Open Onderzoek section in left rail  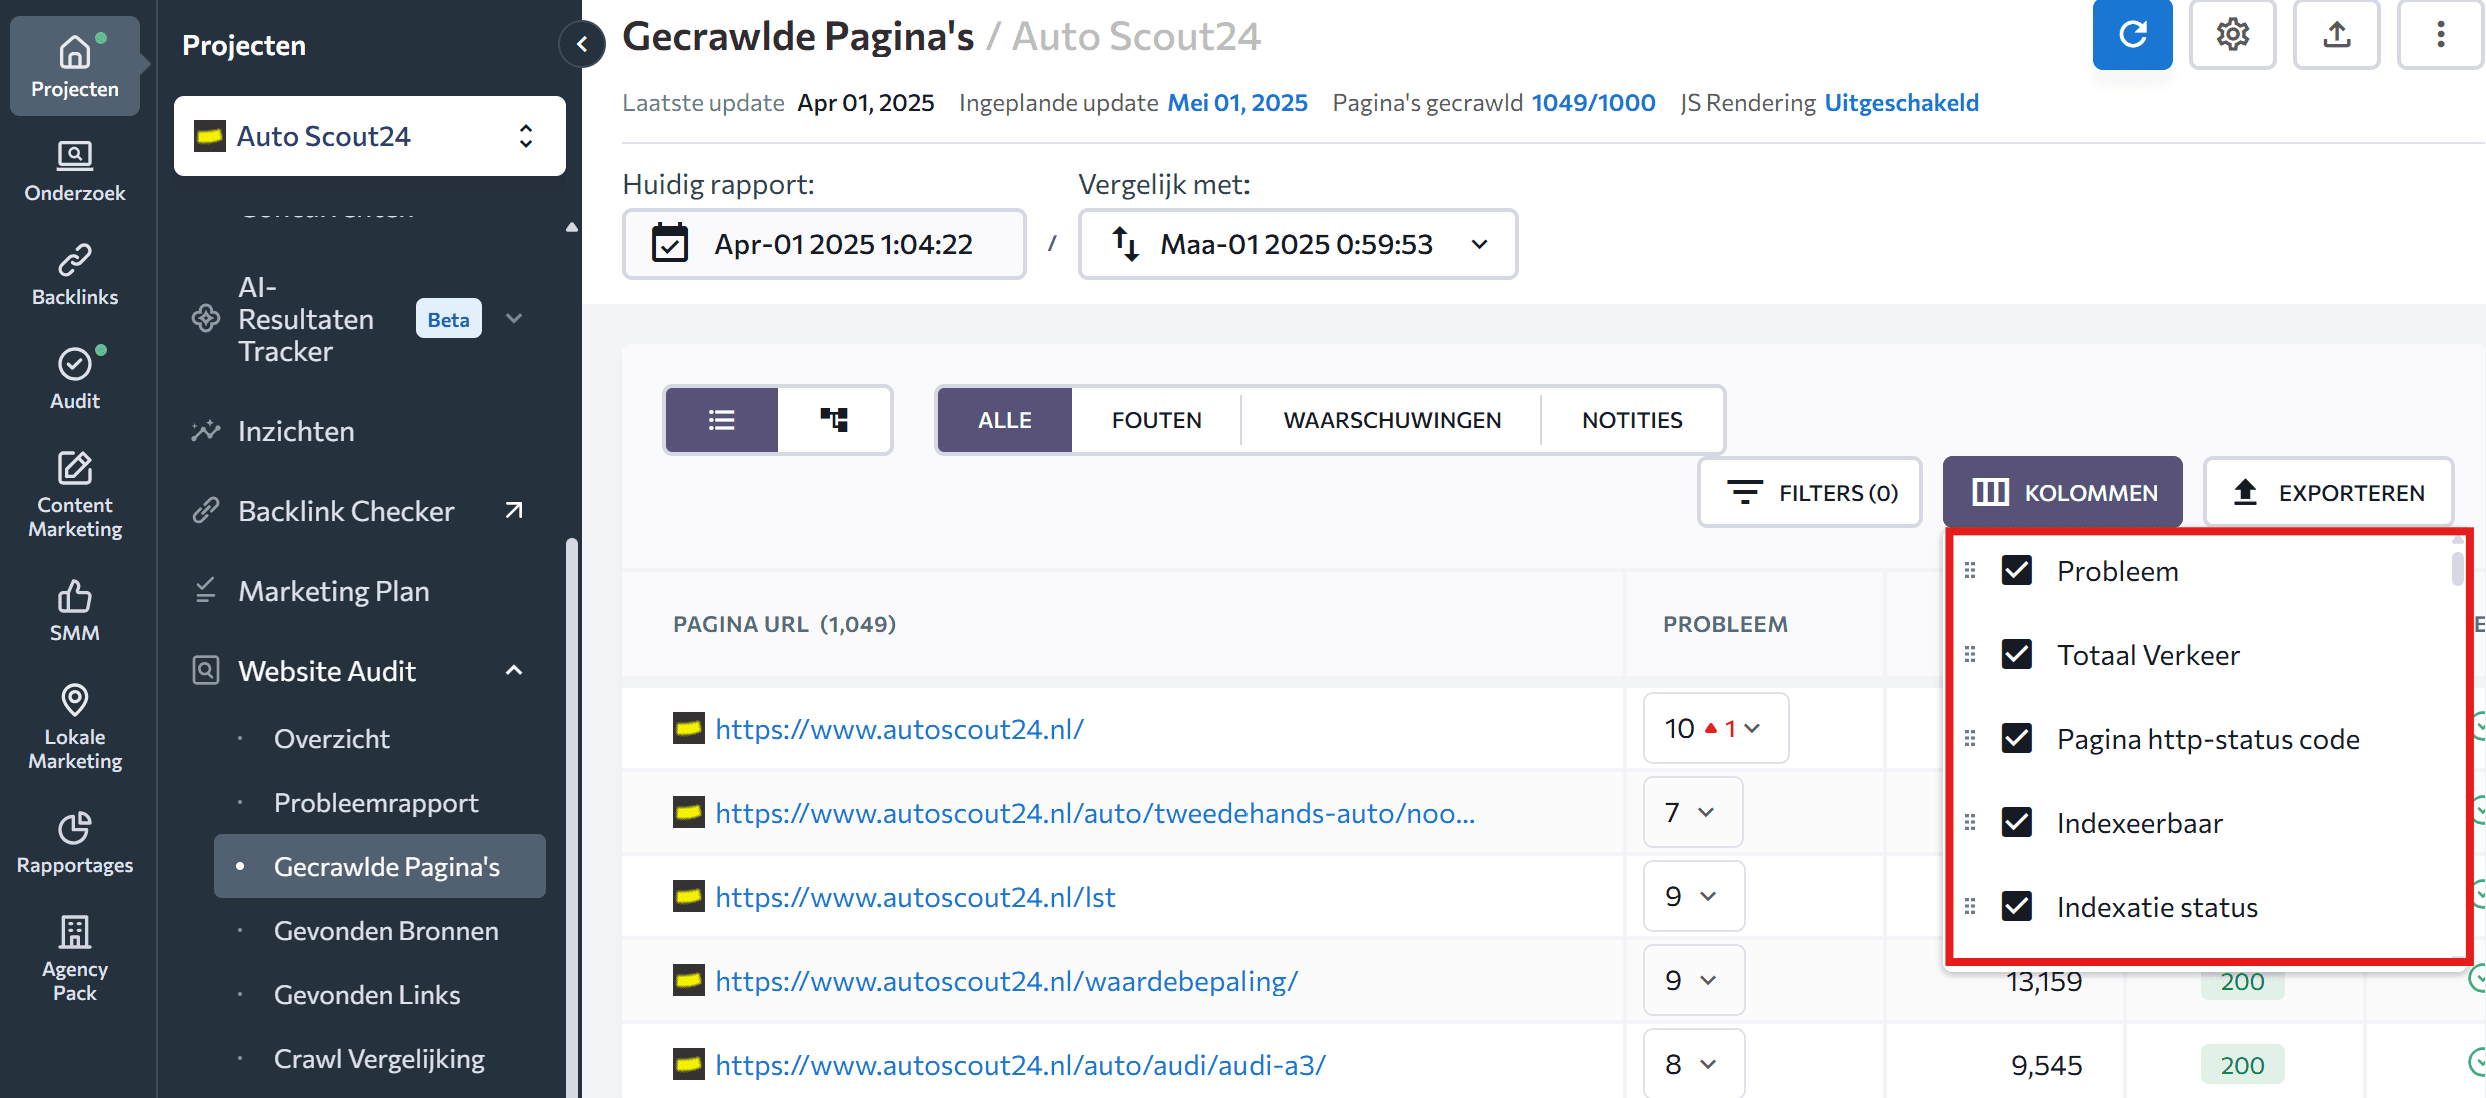tap(75, 171)
